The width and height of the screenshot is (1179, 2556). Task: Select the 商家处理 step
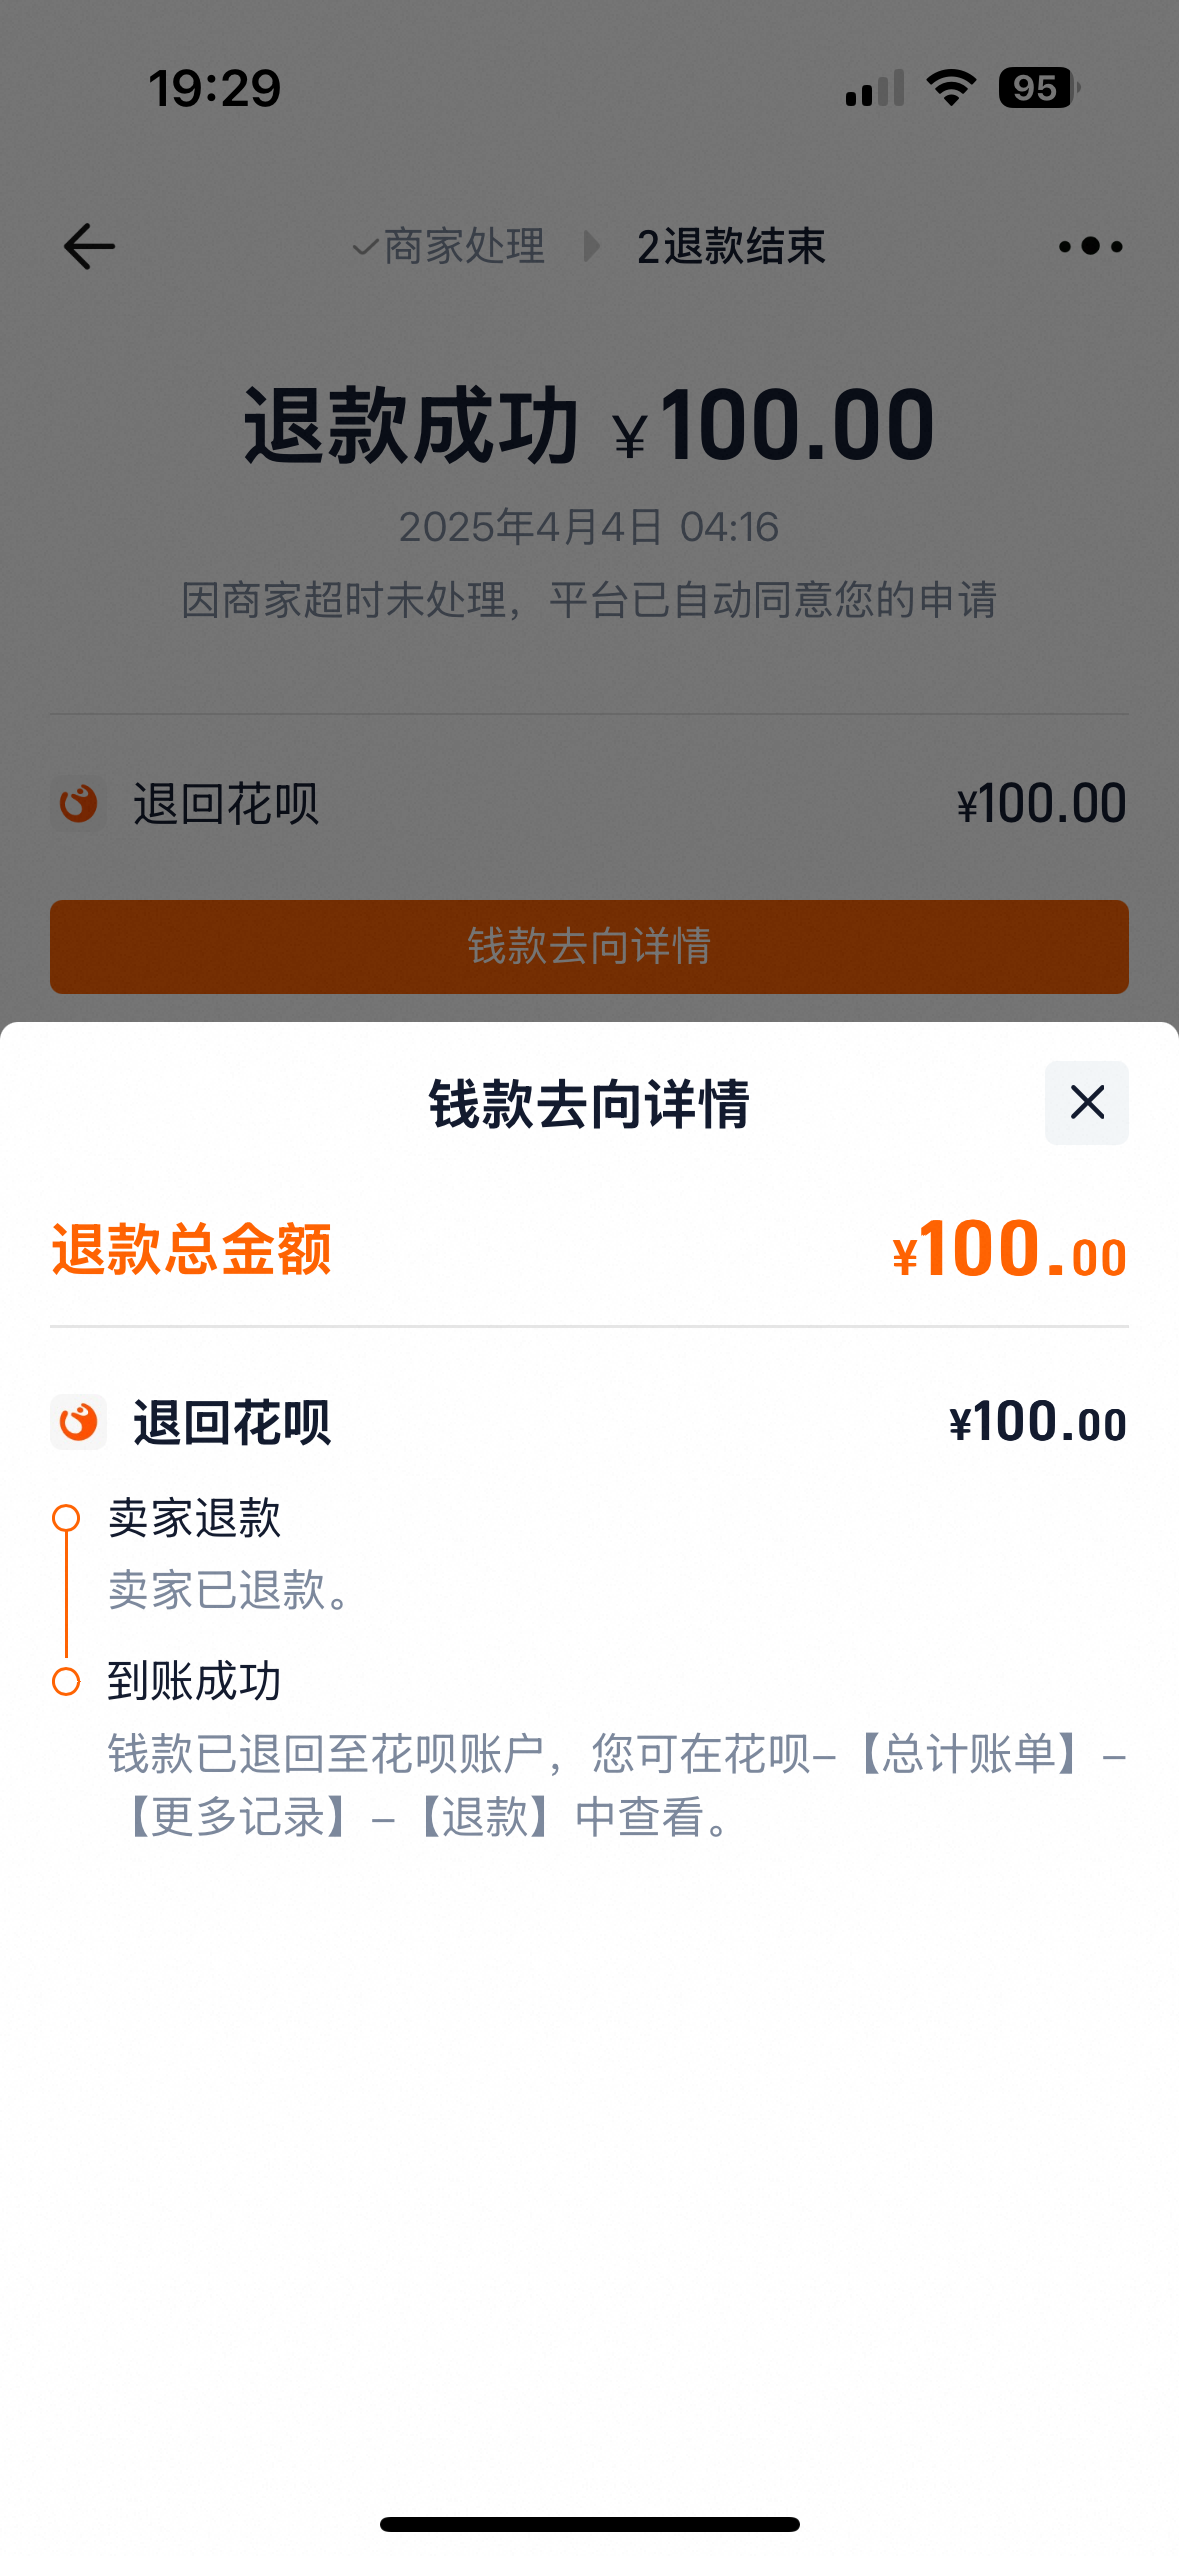pos(450,246)
